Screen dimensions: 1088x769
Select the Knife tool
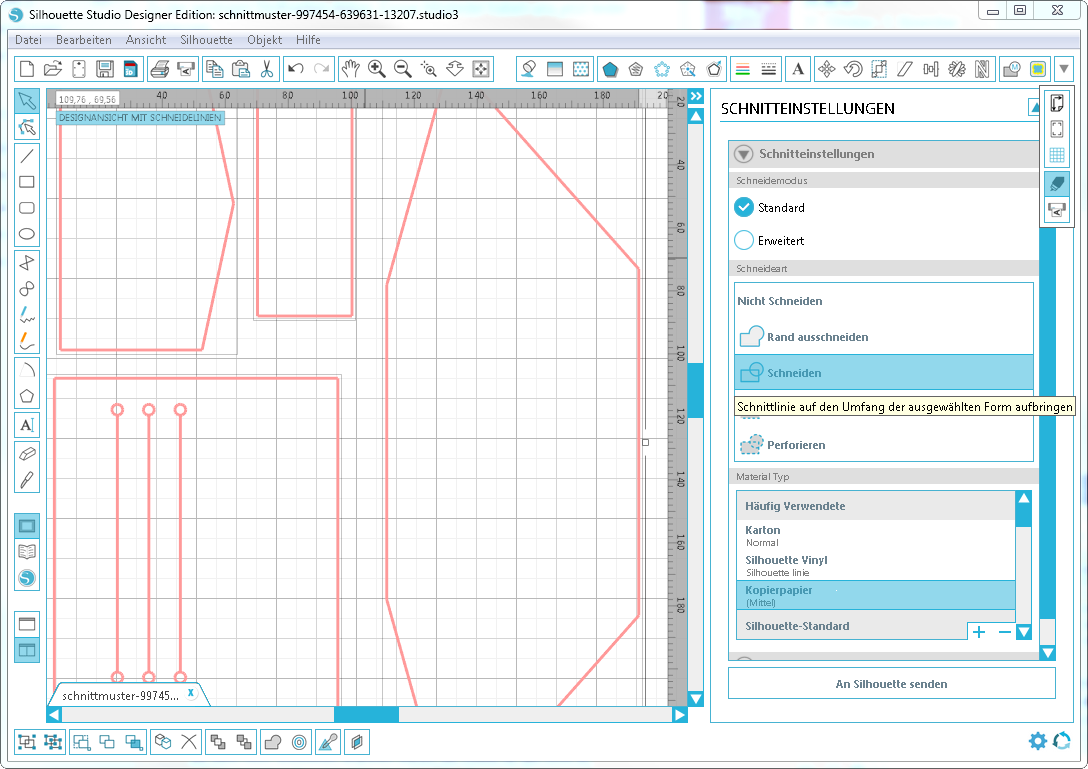[x=27, y=479]
